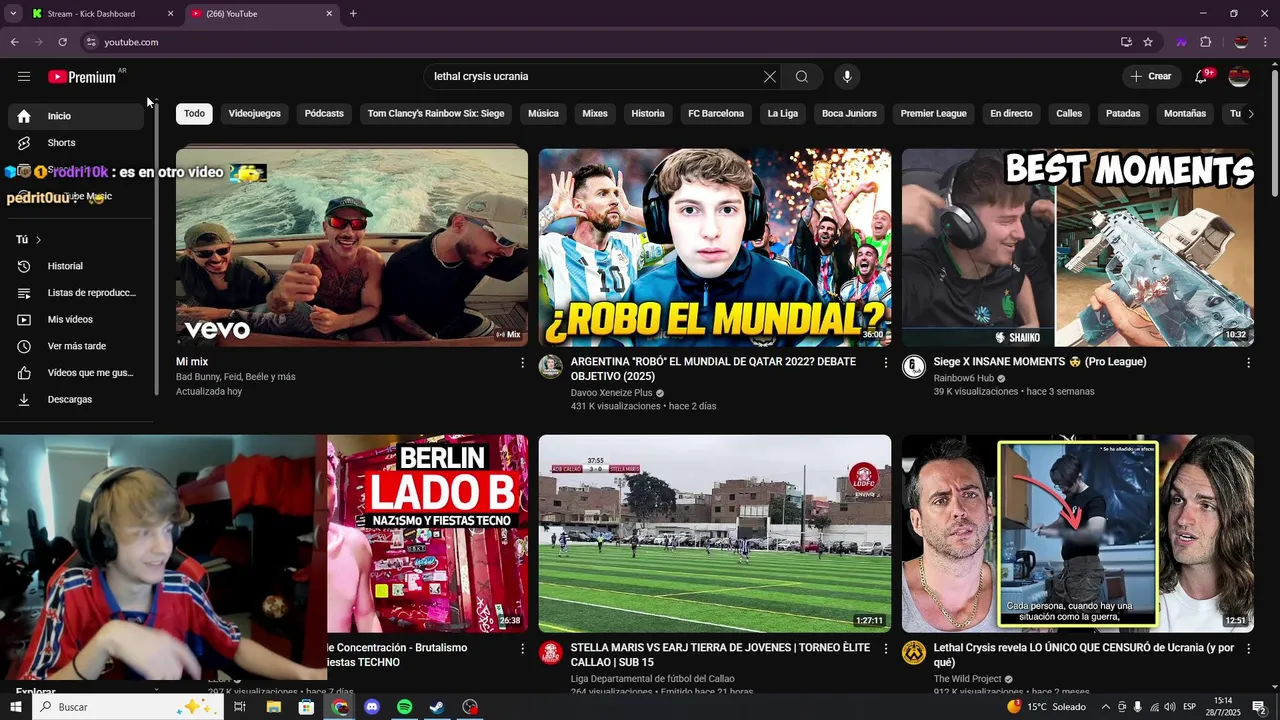The height and width of the screenshot is (720, 1280).
Task: Open YouTube notifications bell
Action: (x=1202, y=77)
